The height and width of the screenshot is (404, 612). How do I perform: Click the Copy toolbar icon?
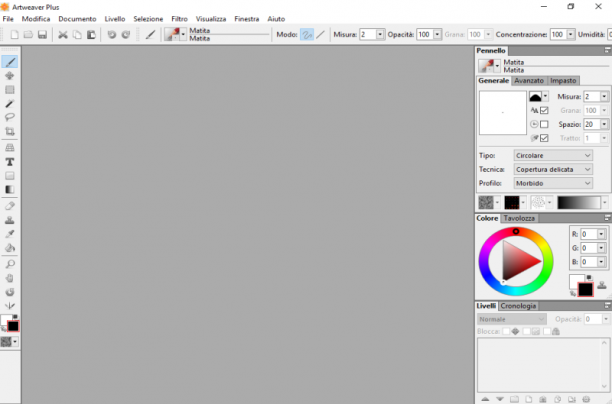coord(77,34)
